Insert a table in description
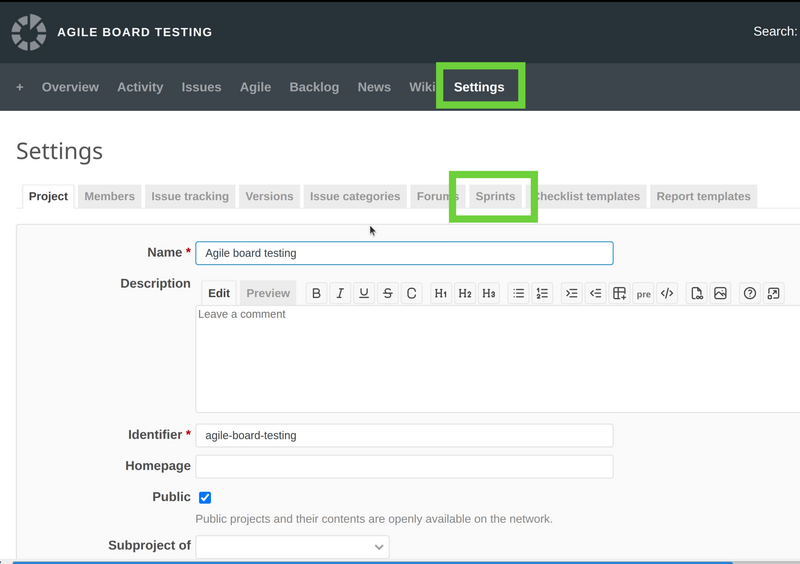Image resolution: width=800 pixels, height=564 pixels. (620, 293)
